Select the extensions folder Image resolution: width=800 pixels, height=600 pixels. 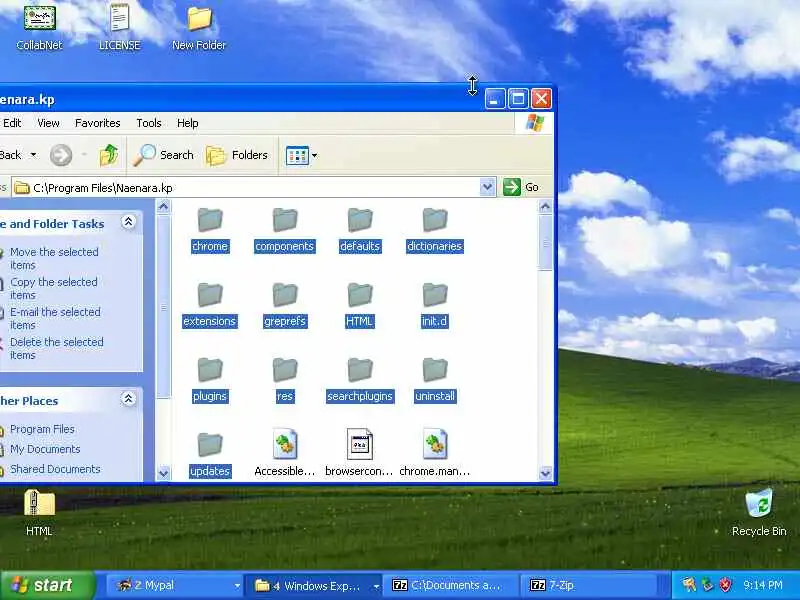pos(210,306)
